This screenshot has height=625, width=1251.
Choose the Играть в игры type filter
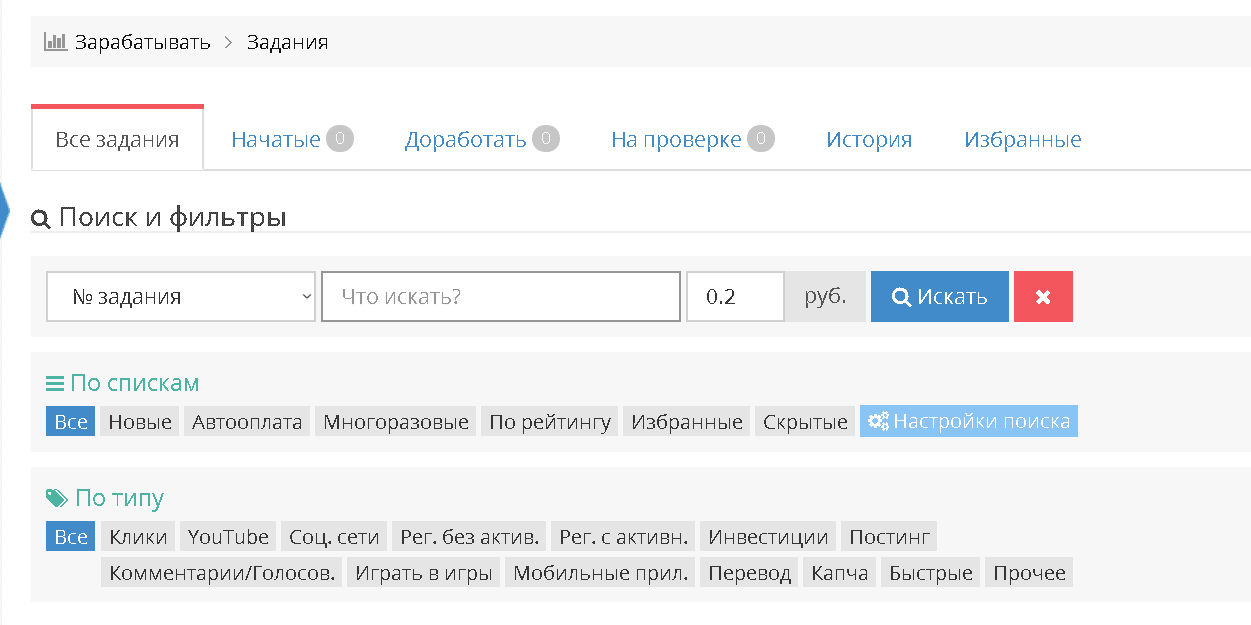pyautogui.click(x=425, y=574)
